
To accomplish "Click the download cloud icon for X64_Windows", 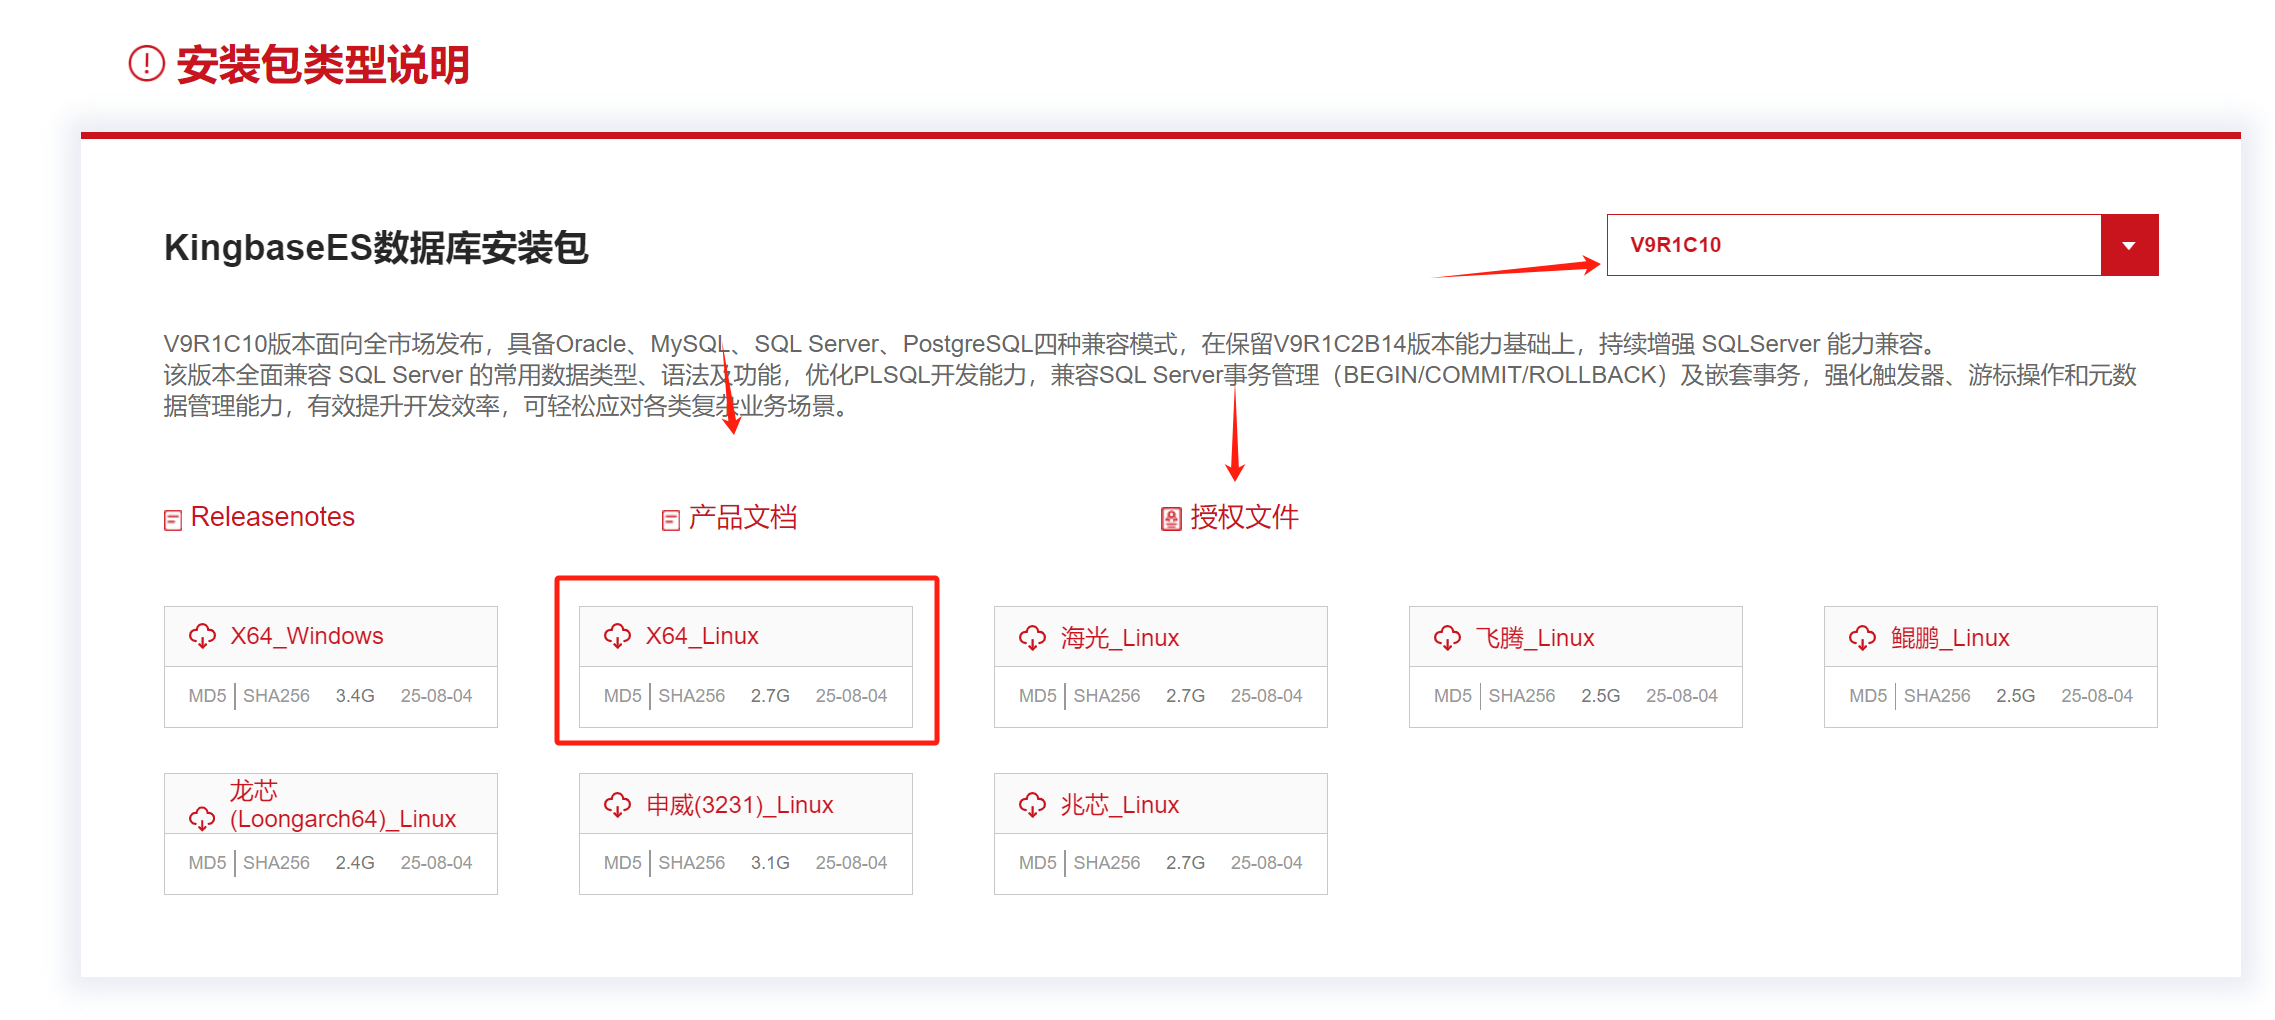I will (202, 636).
